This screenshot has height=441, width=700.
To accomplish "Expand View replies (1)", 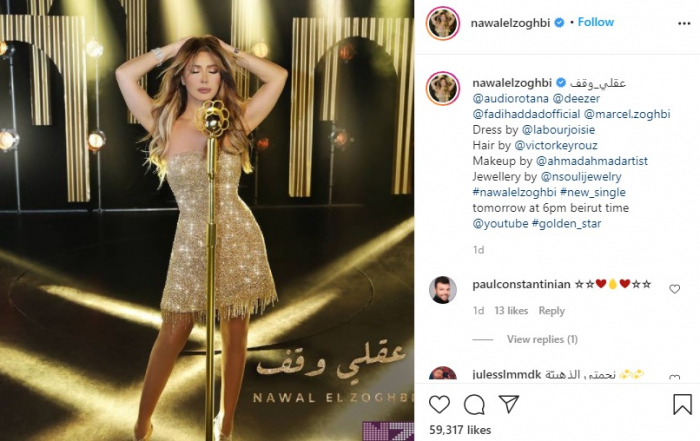I will (x=542, y=340).
